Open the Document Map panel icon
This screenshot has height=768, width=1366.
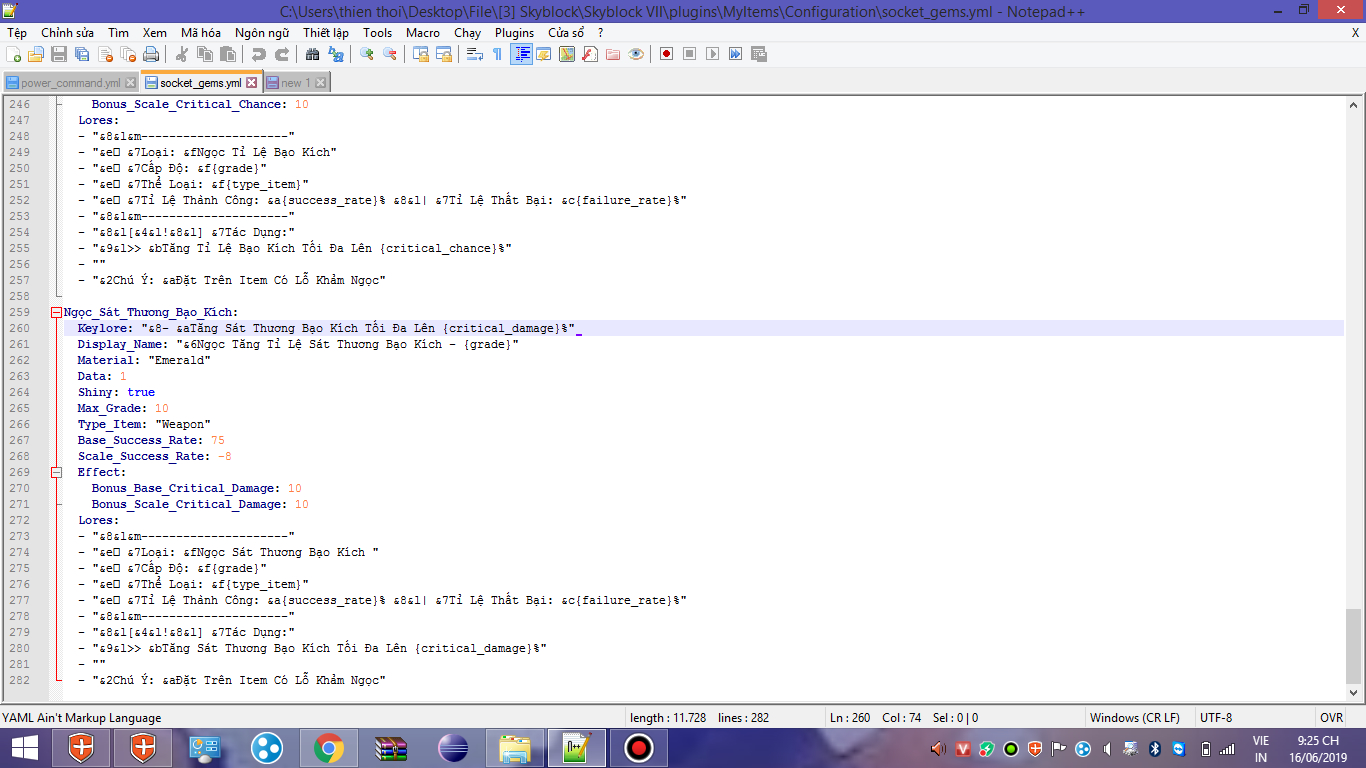click(567, 54)
